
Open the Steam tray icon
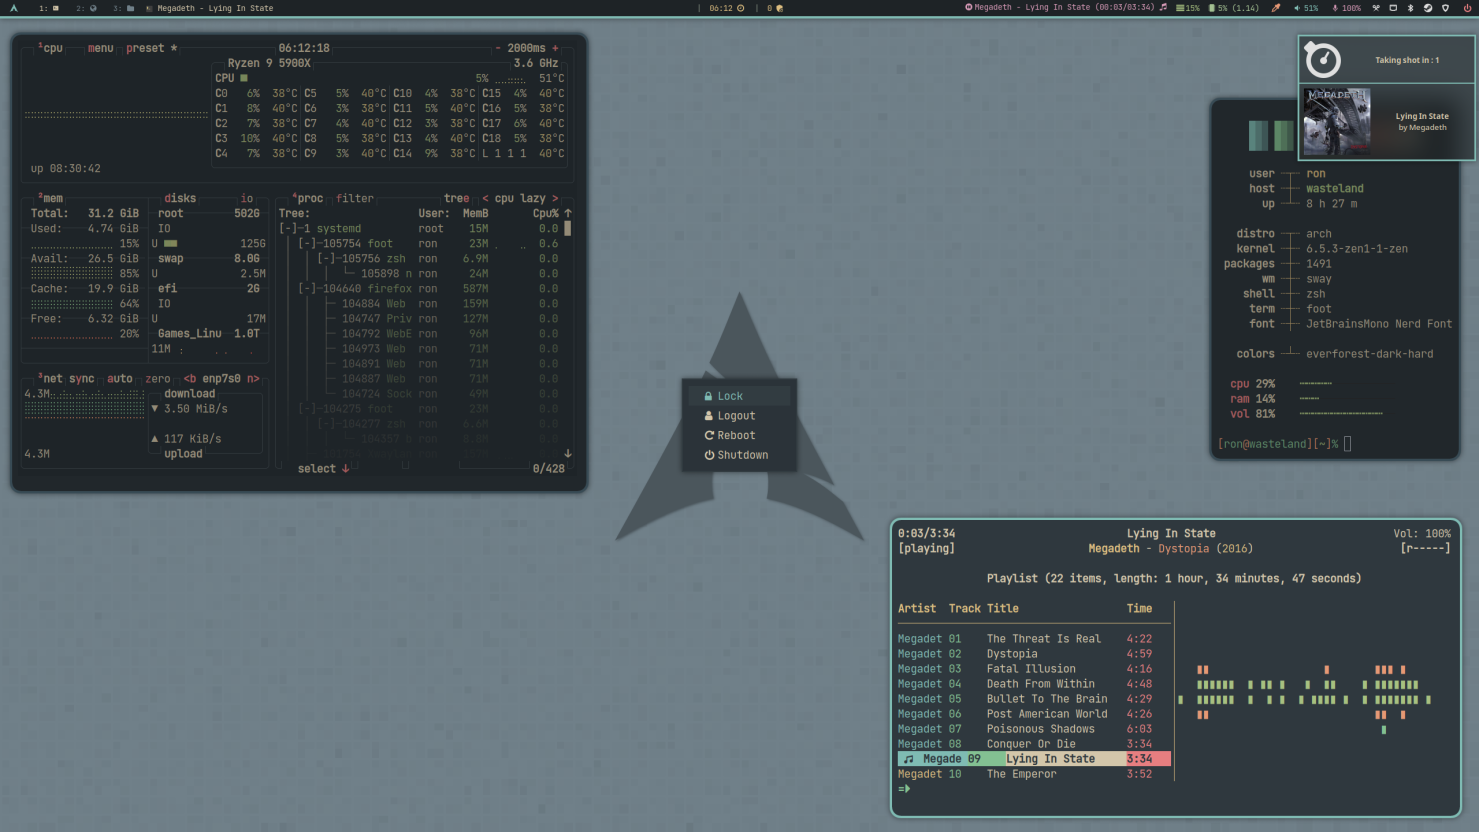click(x=1428, y=8)
